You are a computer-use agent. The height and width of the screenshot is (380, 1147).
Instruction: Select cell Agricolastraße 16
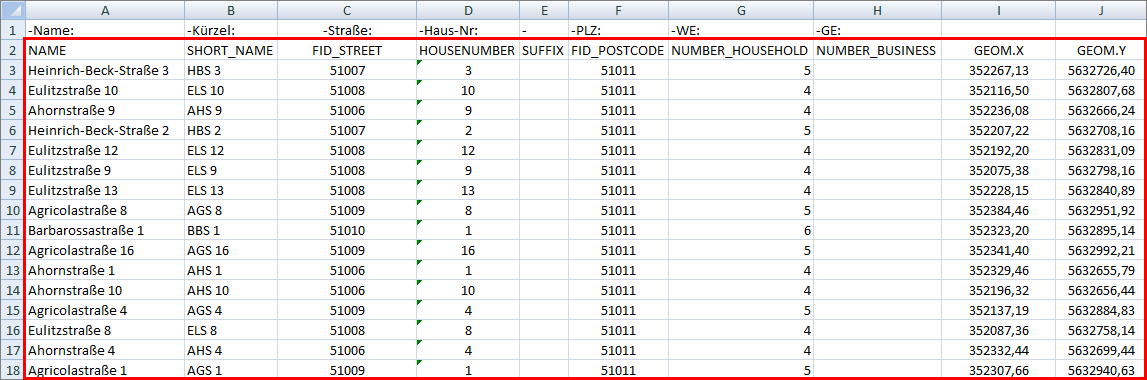coord(105,250)
